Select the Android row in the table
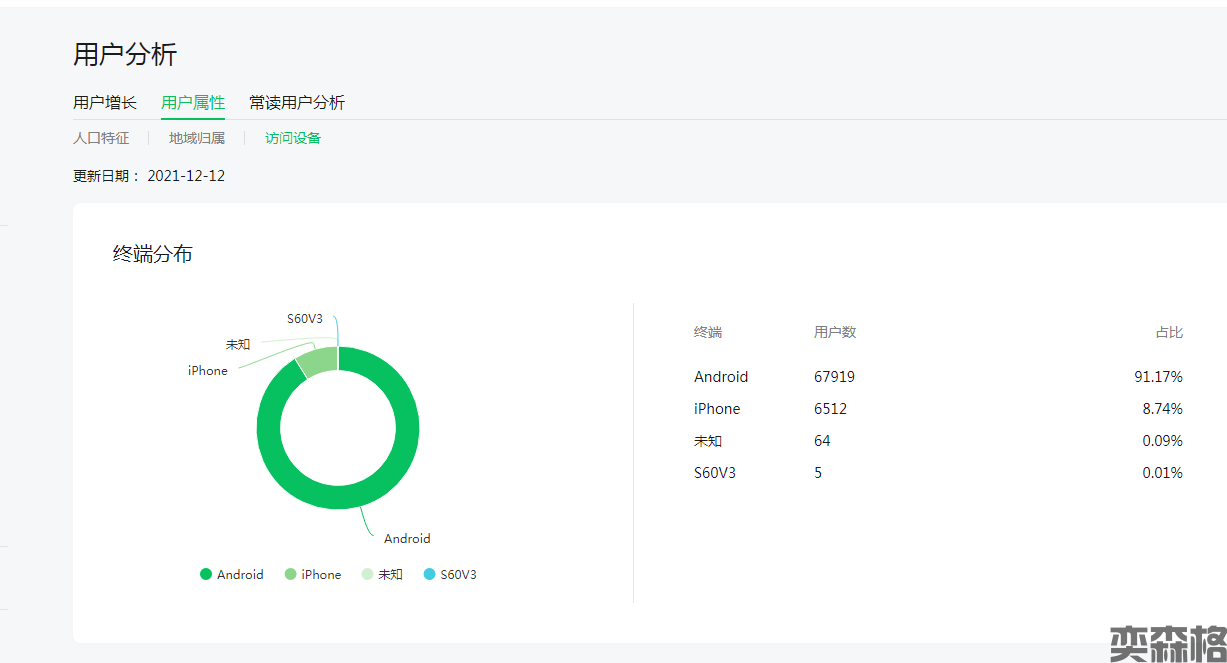 pyautogui.click(x=721, y=377)
